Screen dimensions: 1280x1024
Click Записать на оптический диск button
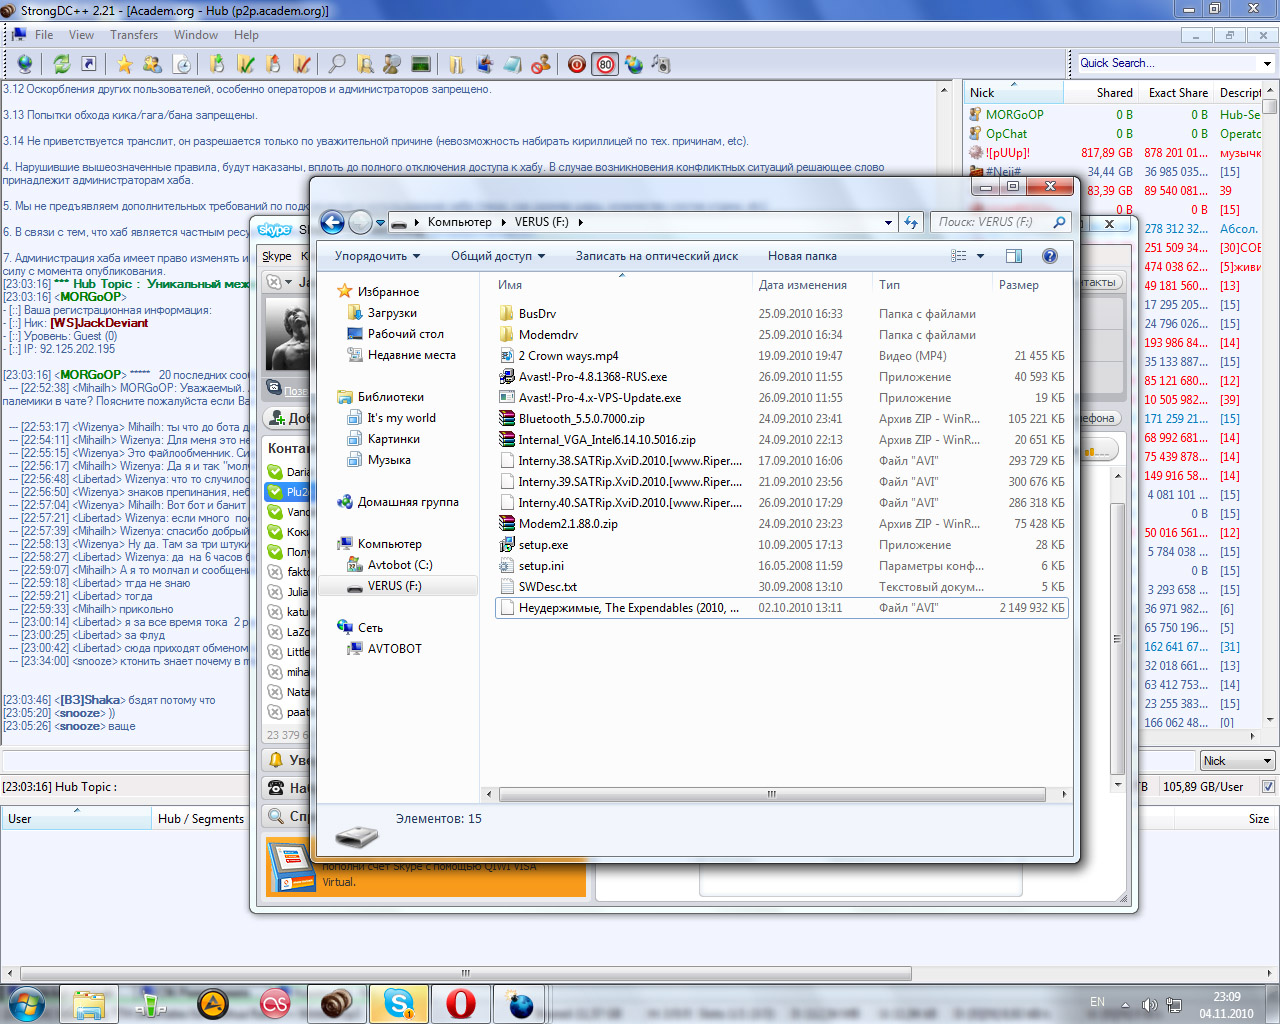coord(657,256)
